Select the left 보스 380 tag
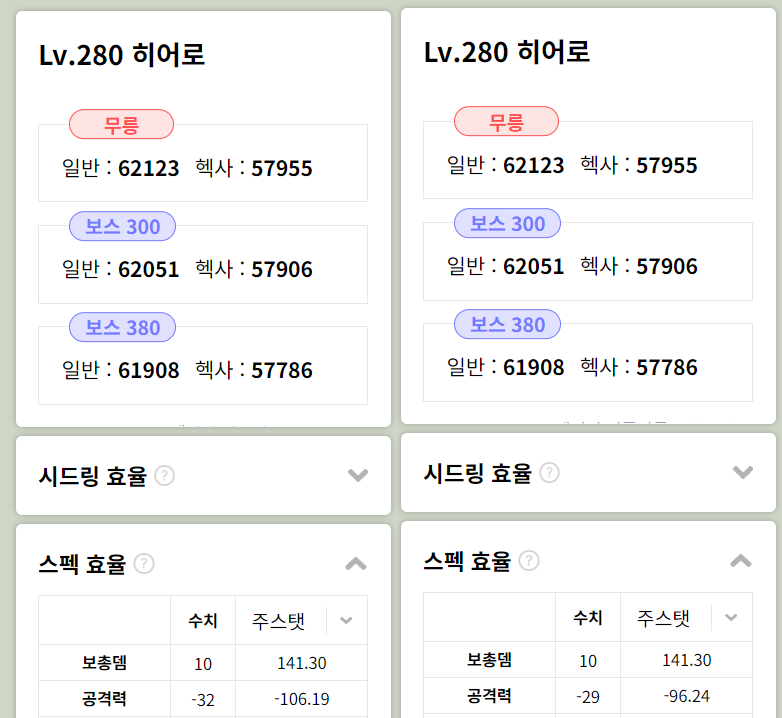This screenshot has height=718, width=782. click(122, 328)
